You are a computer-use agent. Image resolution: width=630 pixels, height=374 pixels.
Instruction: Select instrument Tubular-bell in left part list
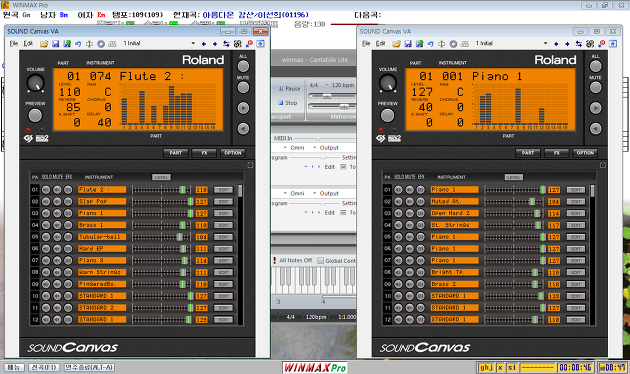(x=102, y=237)
